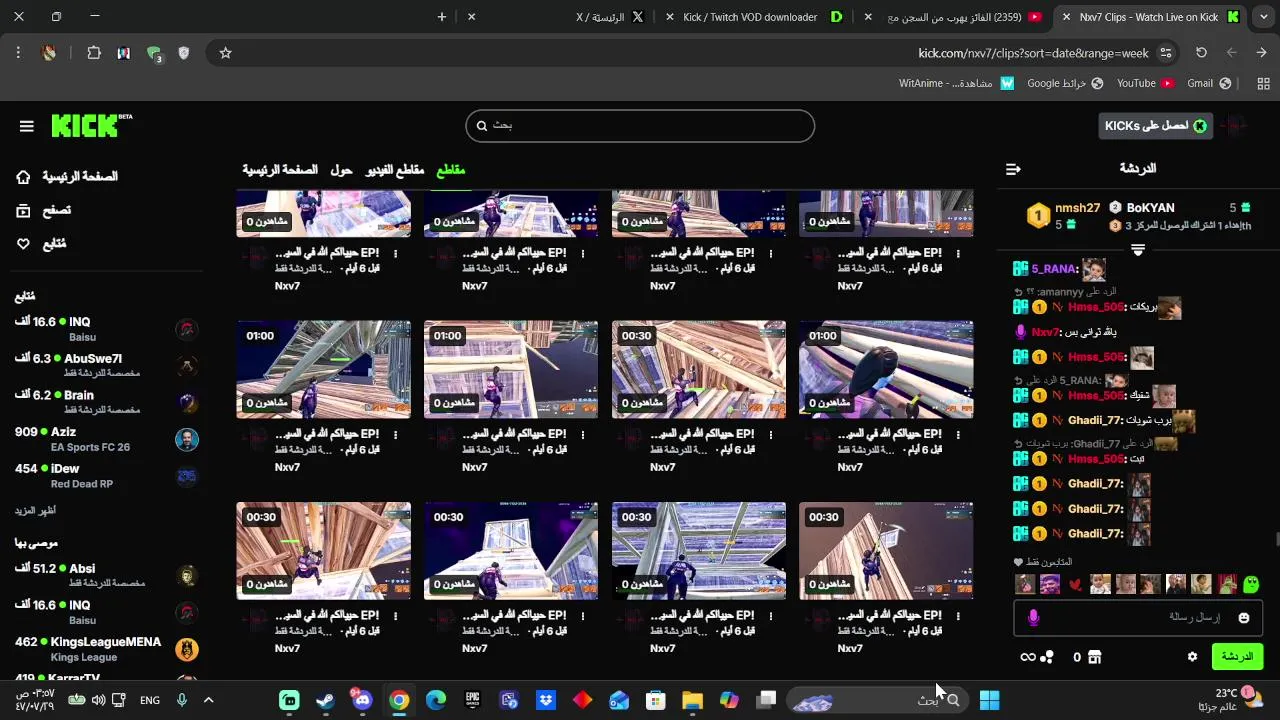Open WitAnime bookmark
Image resolution: width=1280 pixels, height=720 pixels.
point(957,83)
